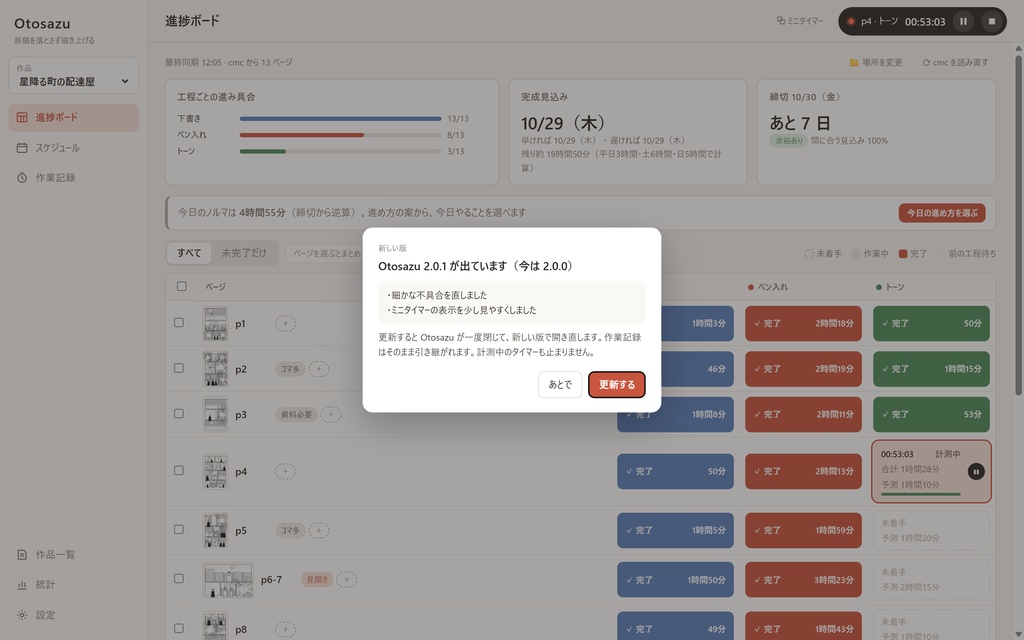Viewport: 1024px width, 640px height.
Task: Click p2 トーン cell 1時間15分
Action: pos(931,369)
